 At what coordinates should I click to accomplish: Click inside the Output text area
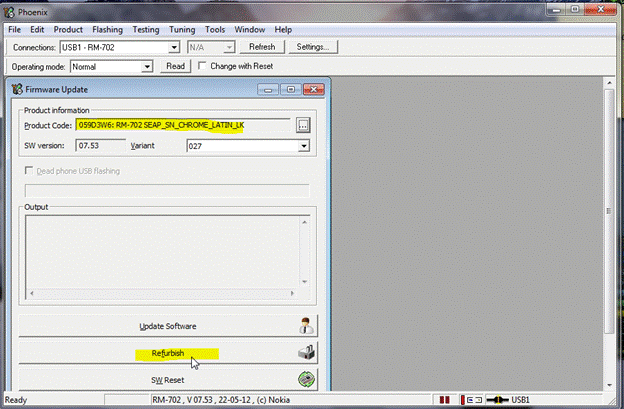[162, 252]
